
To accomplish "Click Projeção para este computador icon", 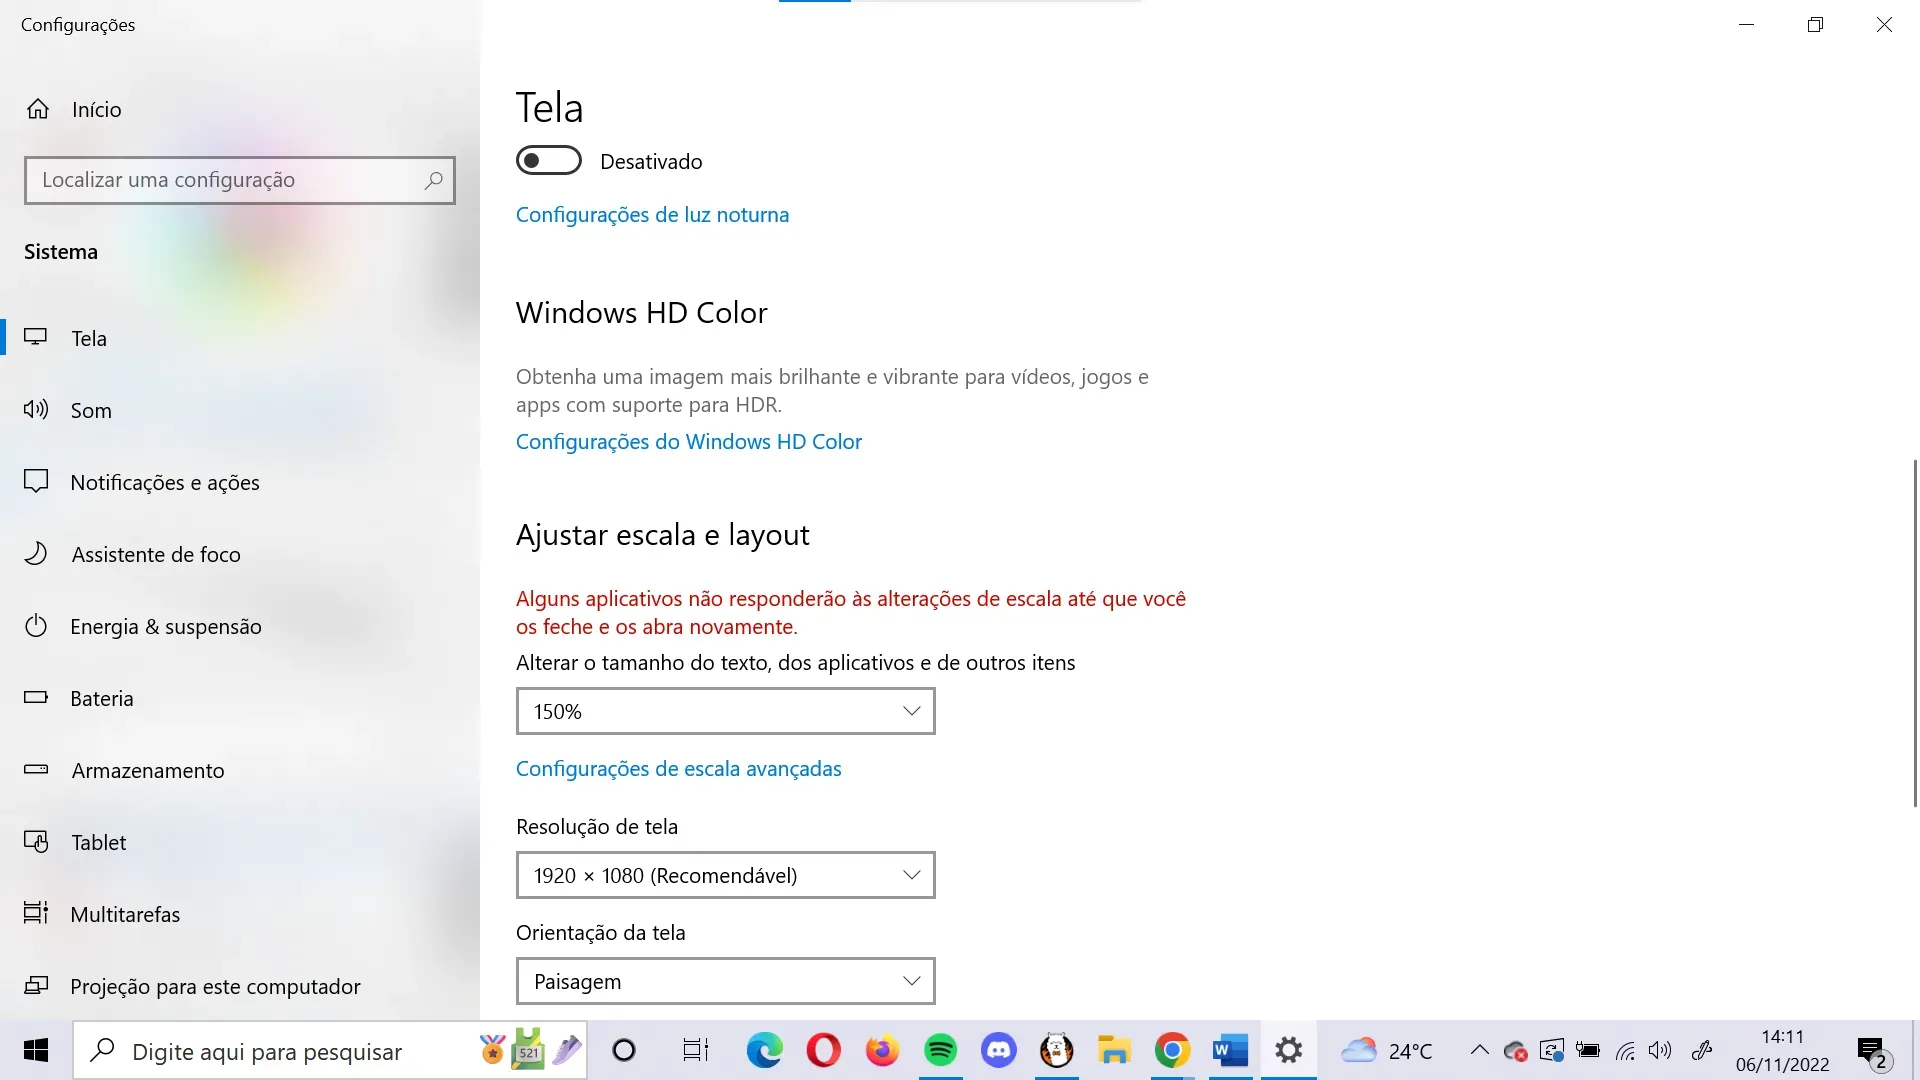I will (x=36, y=986).
